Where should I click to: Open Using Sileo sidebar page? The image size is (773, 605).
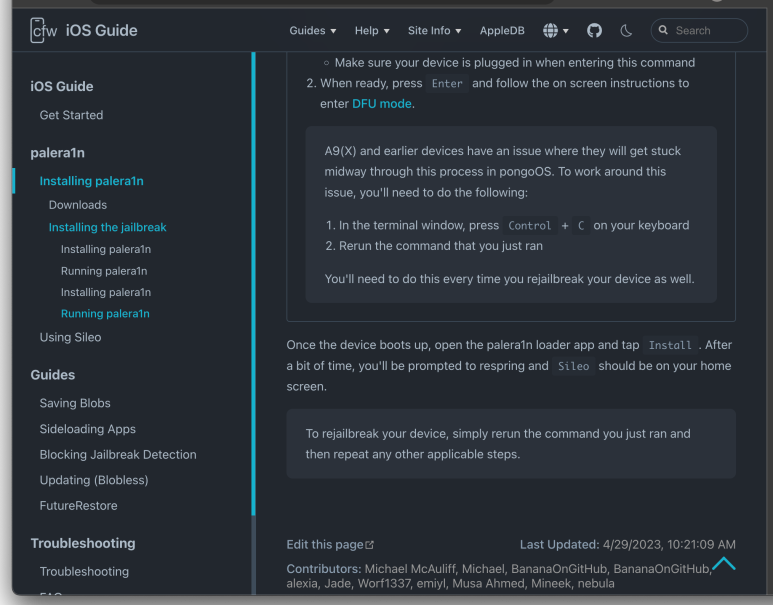(x=70, y=337)
